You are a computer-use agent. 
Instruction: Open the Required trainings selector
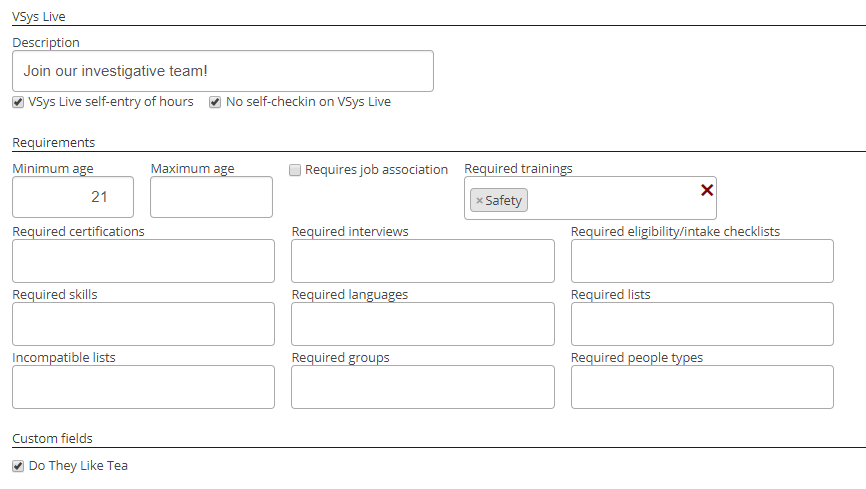point(610,199)
